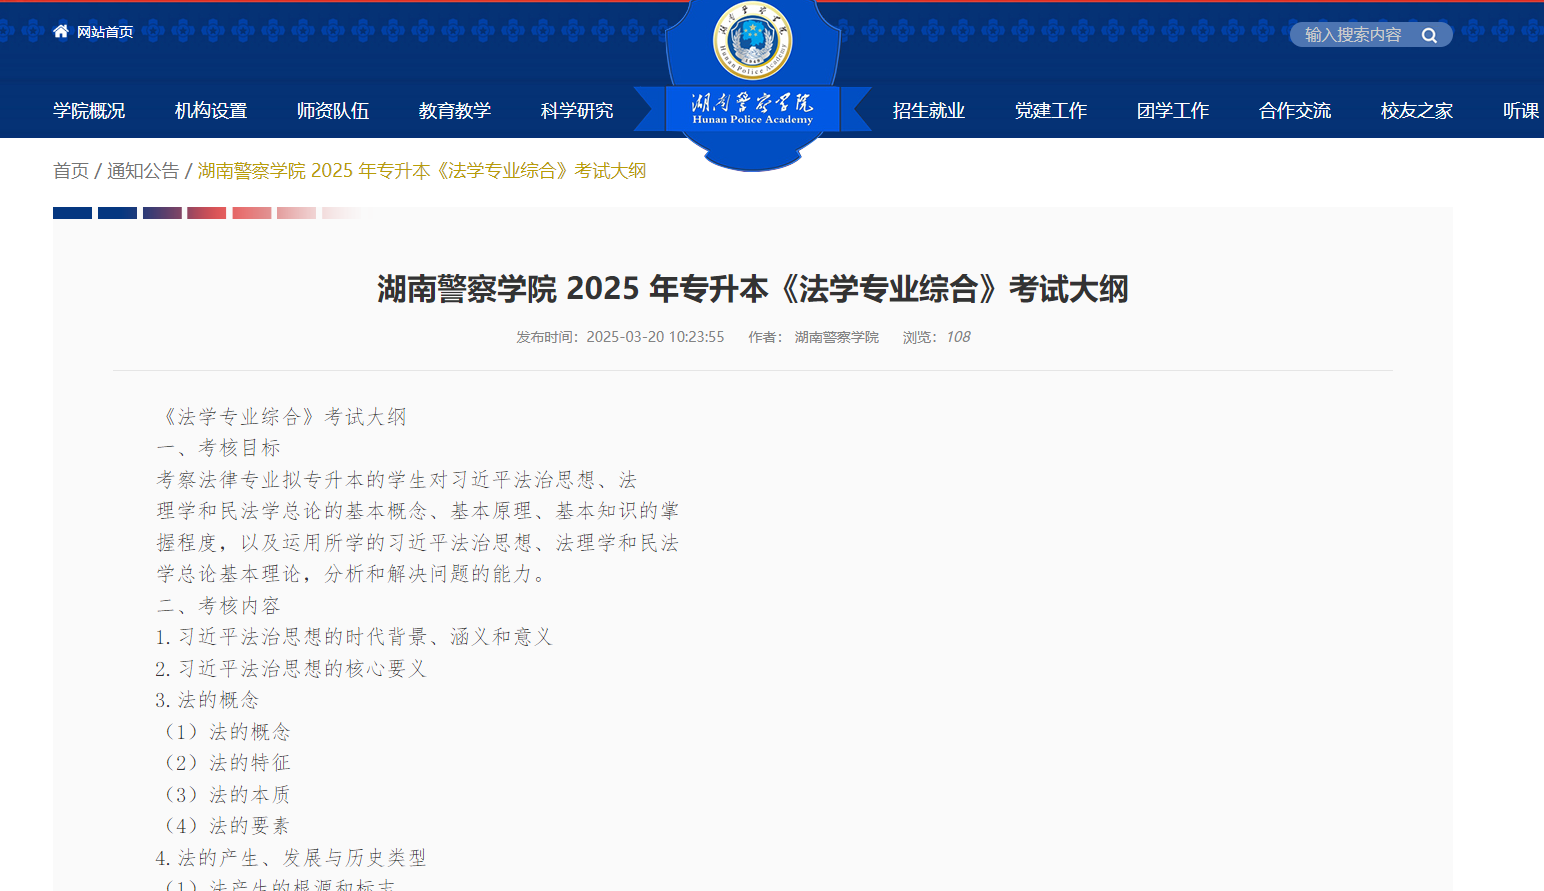This screenshot has width=1544, height=891.
Task: Click the breadcrumb current page title
Action: (422, 171)
